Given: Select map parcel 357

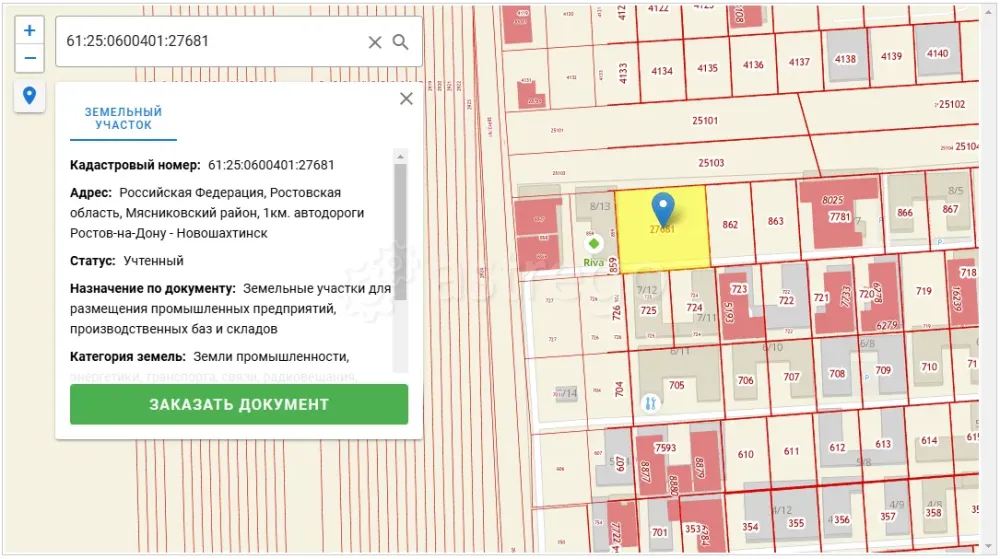Looking at the screenshot, I should pyautogui.click(x=888, y=516).
